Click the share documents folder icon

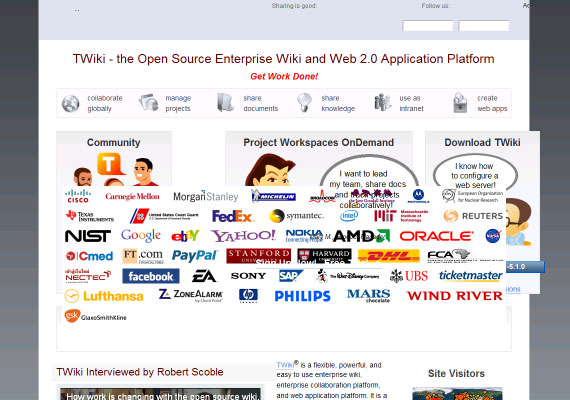[x=225, y=102]
